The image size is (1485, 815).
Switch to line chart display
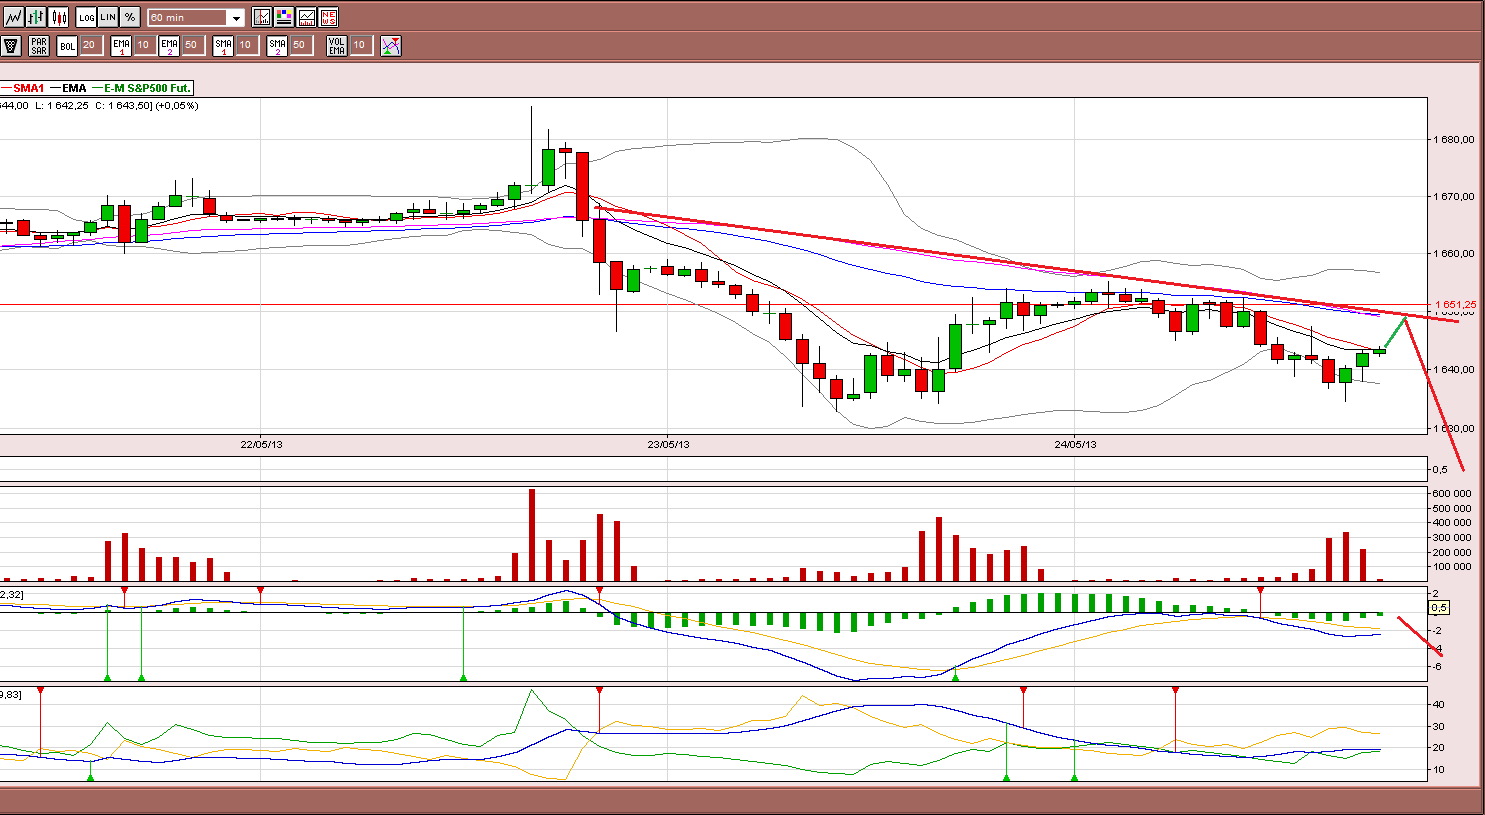(14, 17)
